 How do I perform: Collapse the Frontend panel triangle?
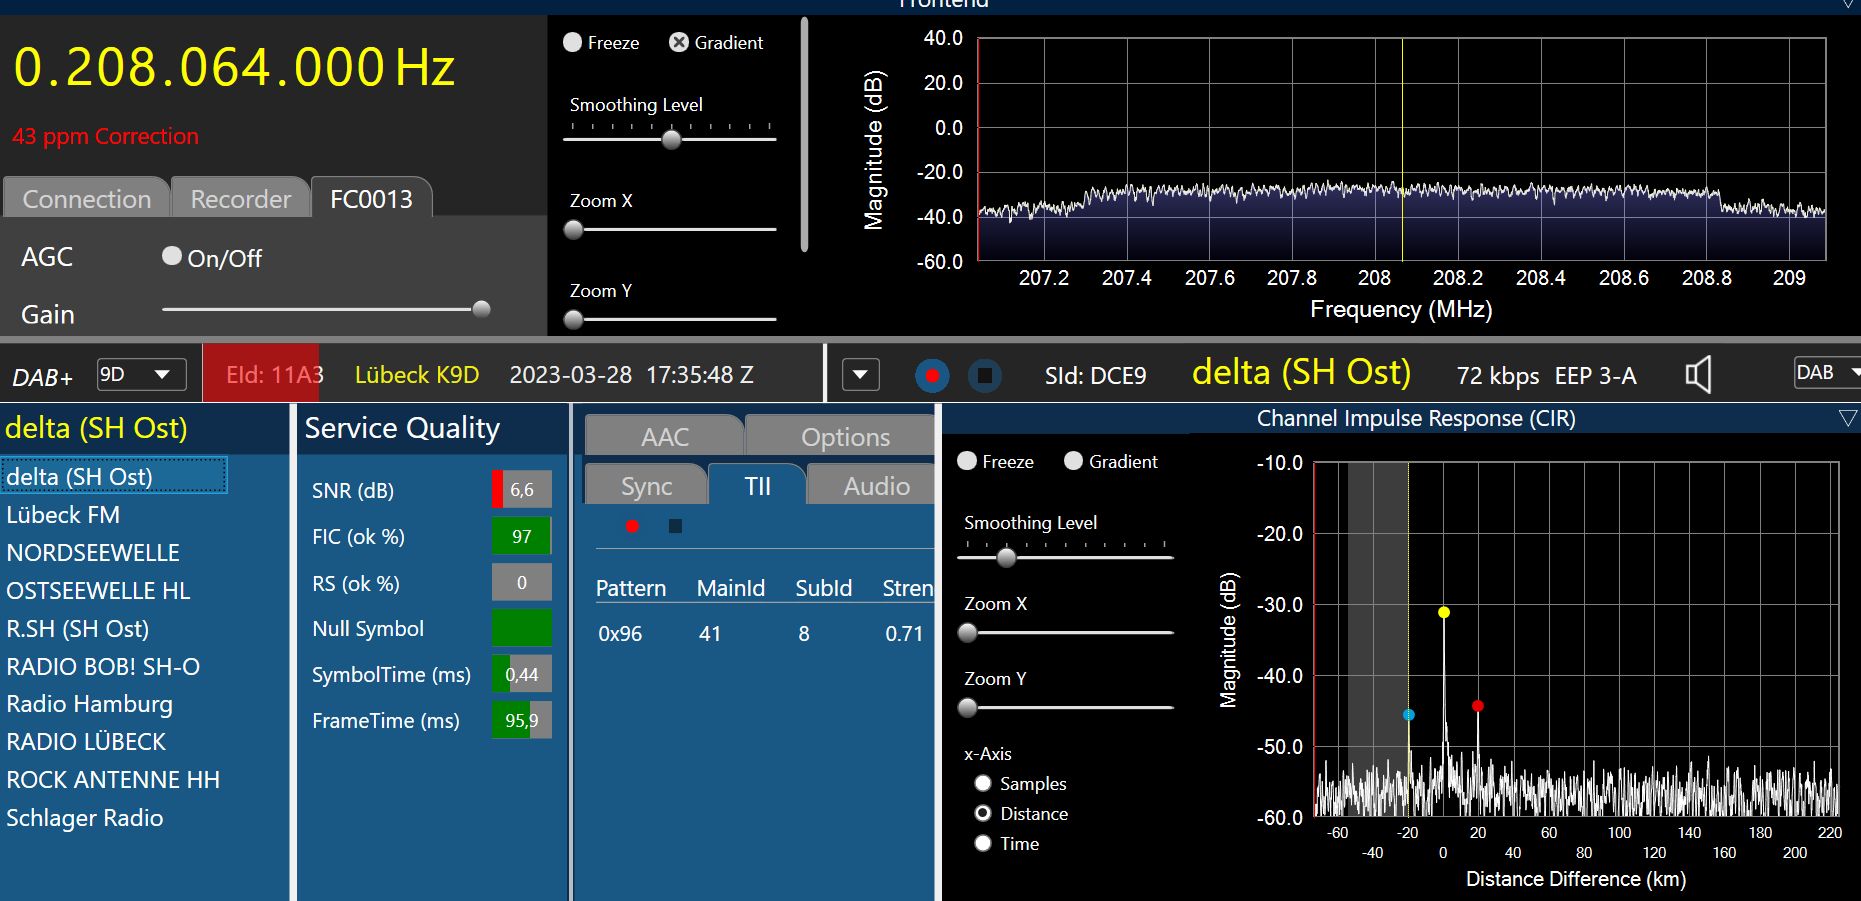[1849, 4]
